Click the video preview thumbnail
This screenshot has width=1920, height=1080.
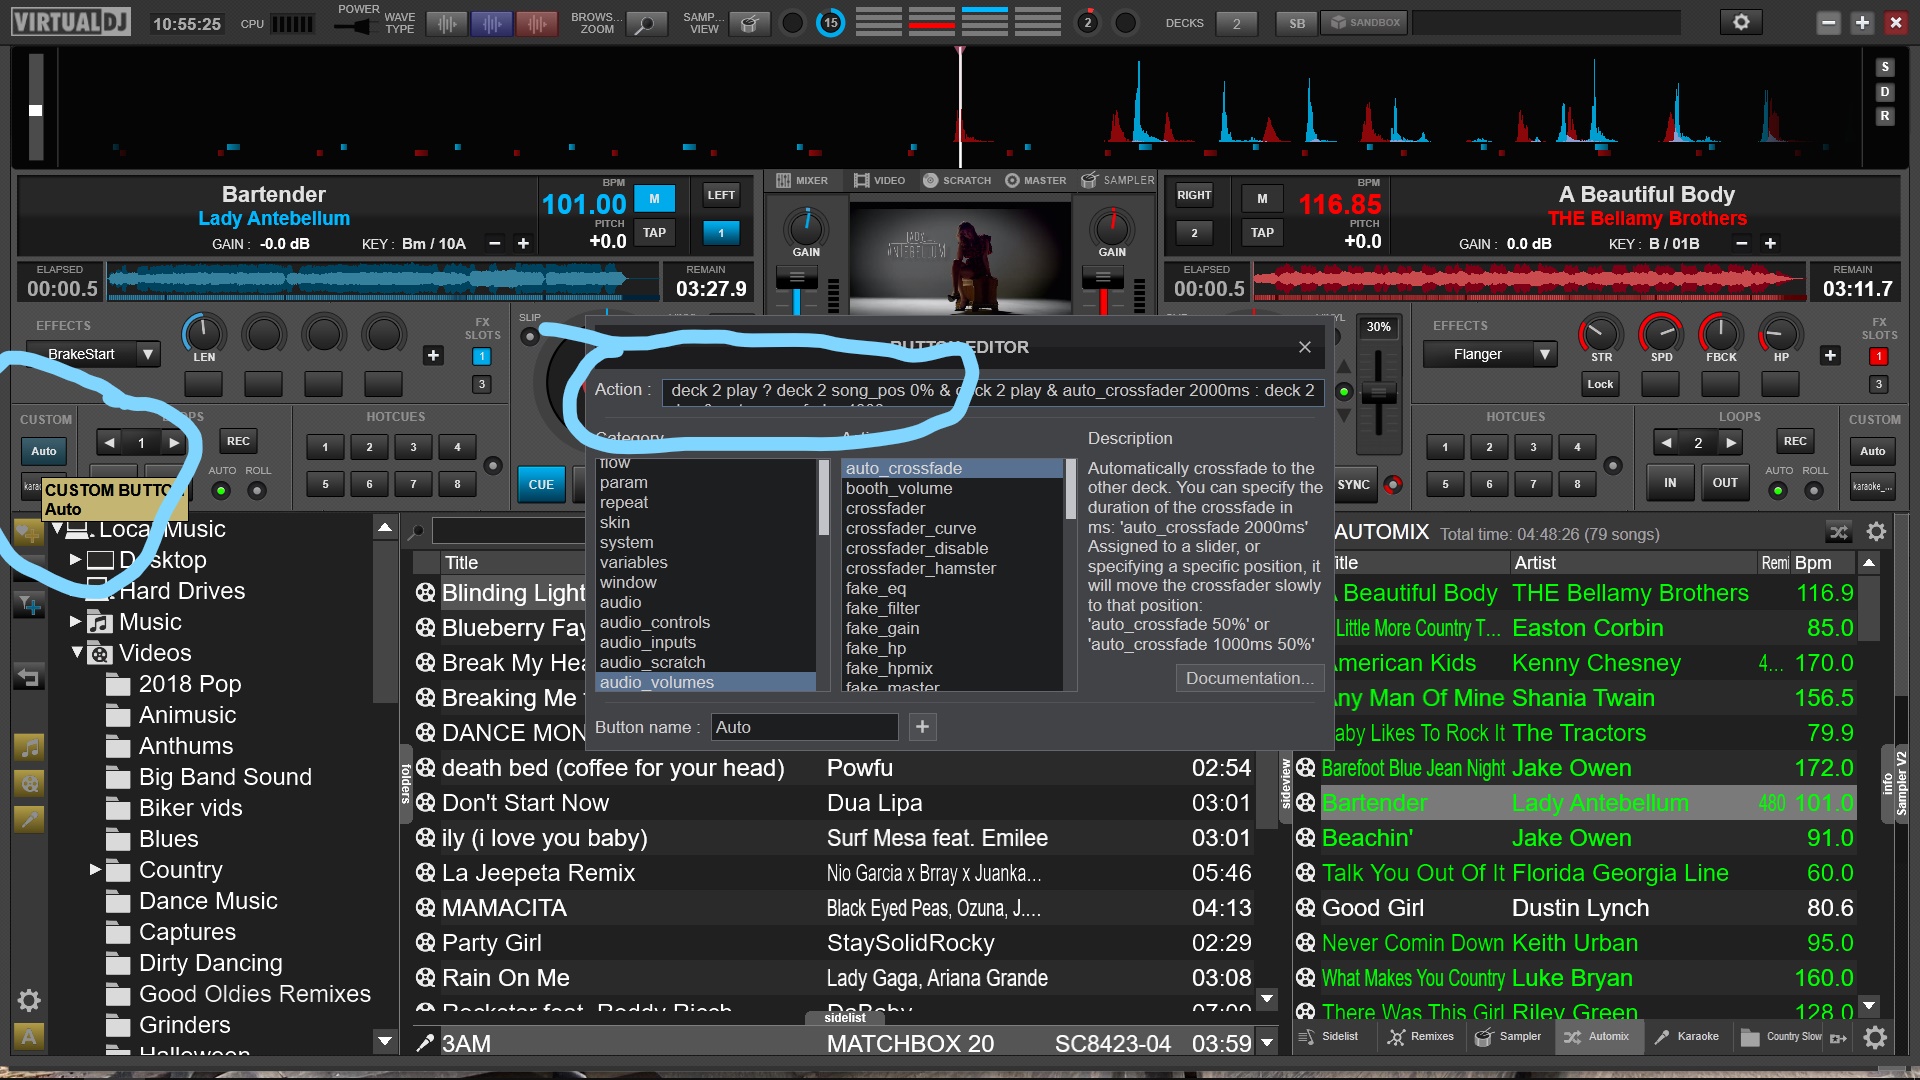coord(960,258)
